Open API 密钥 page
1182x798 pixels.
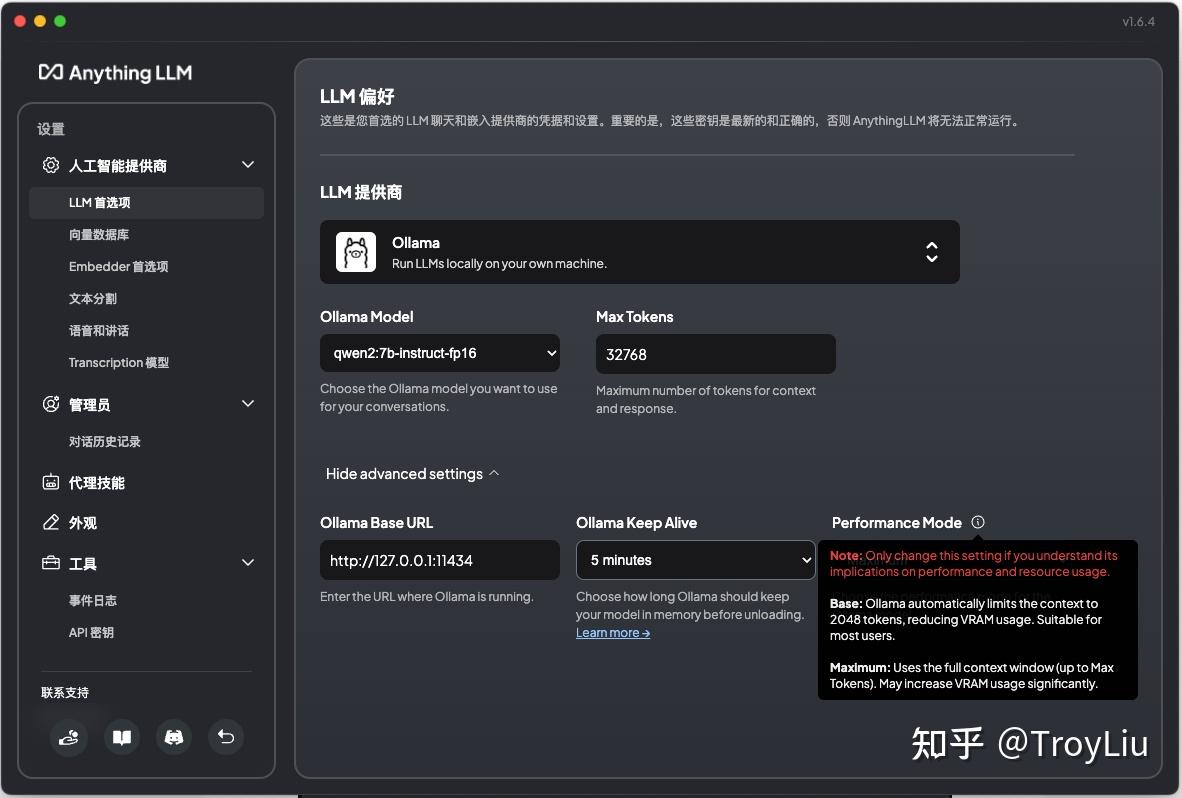[91, 632]
